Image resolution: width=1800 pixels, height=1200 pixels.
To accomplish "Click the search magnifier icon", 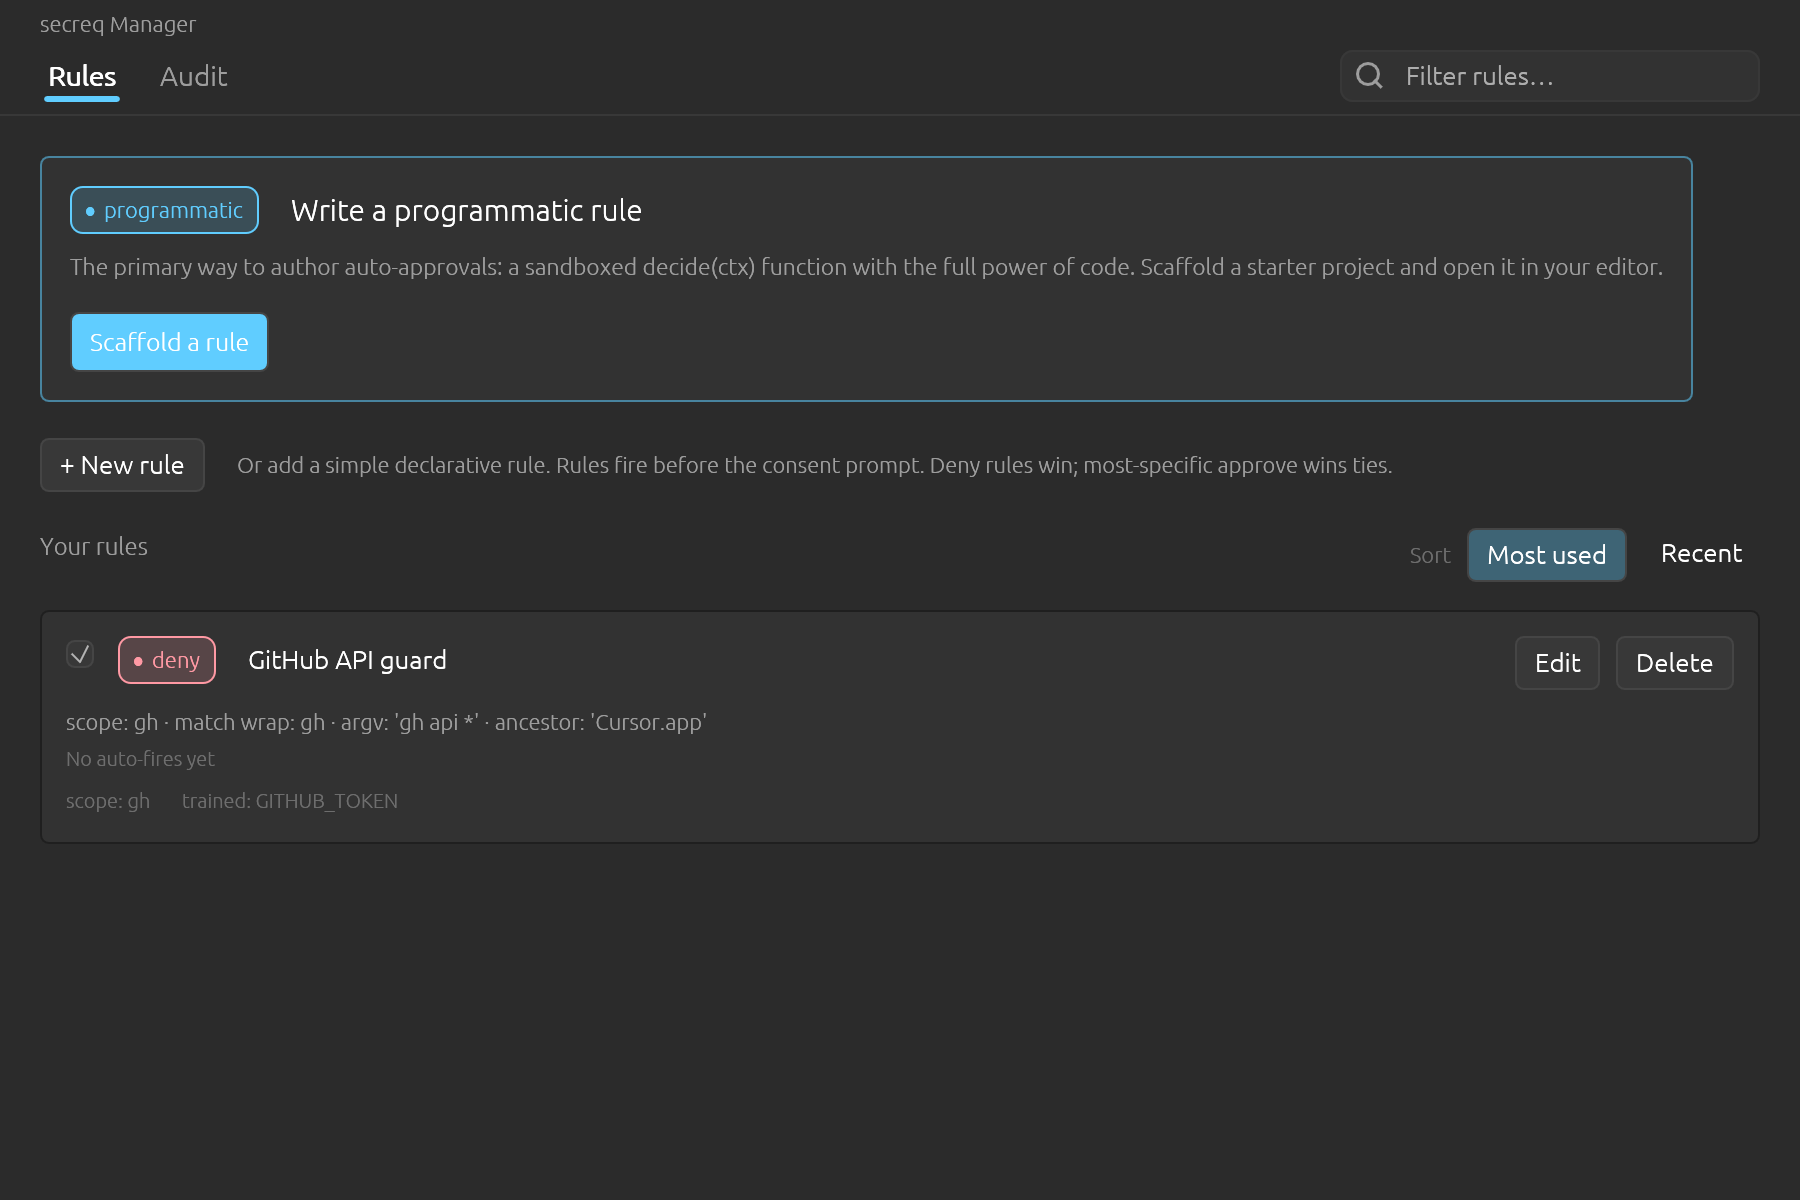I will tap(1369, 76).
